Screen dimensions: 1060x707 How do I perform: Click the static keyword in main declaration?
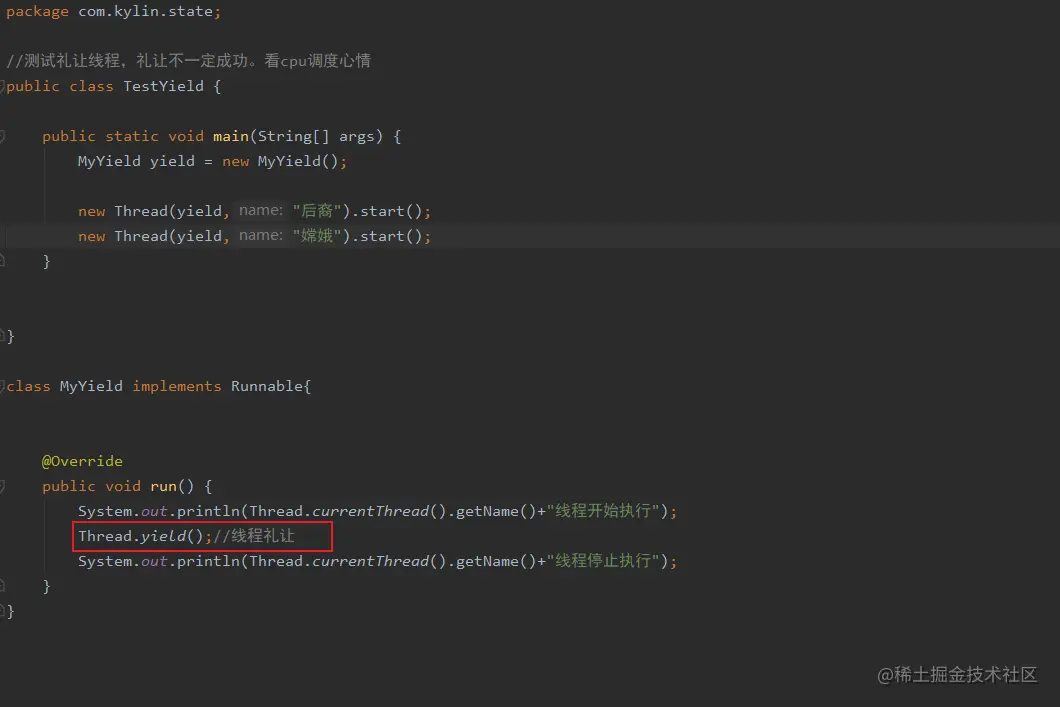[131, 137]
